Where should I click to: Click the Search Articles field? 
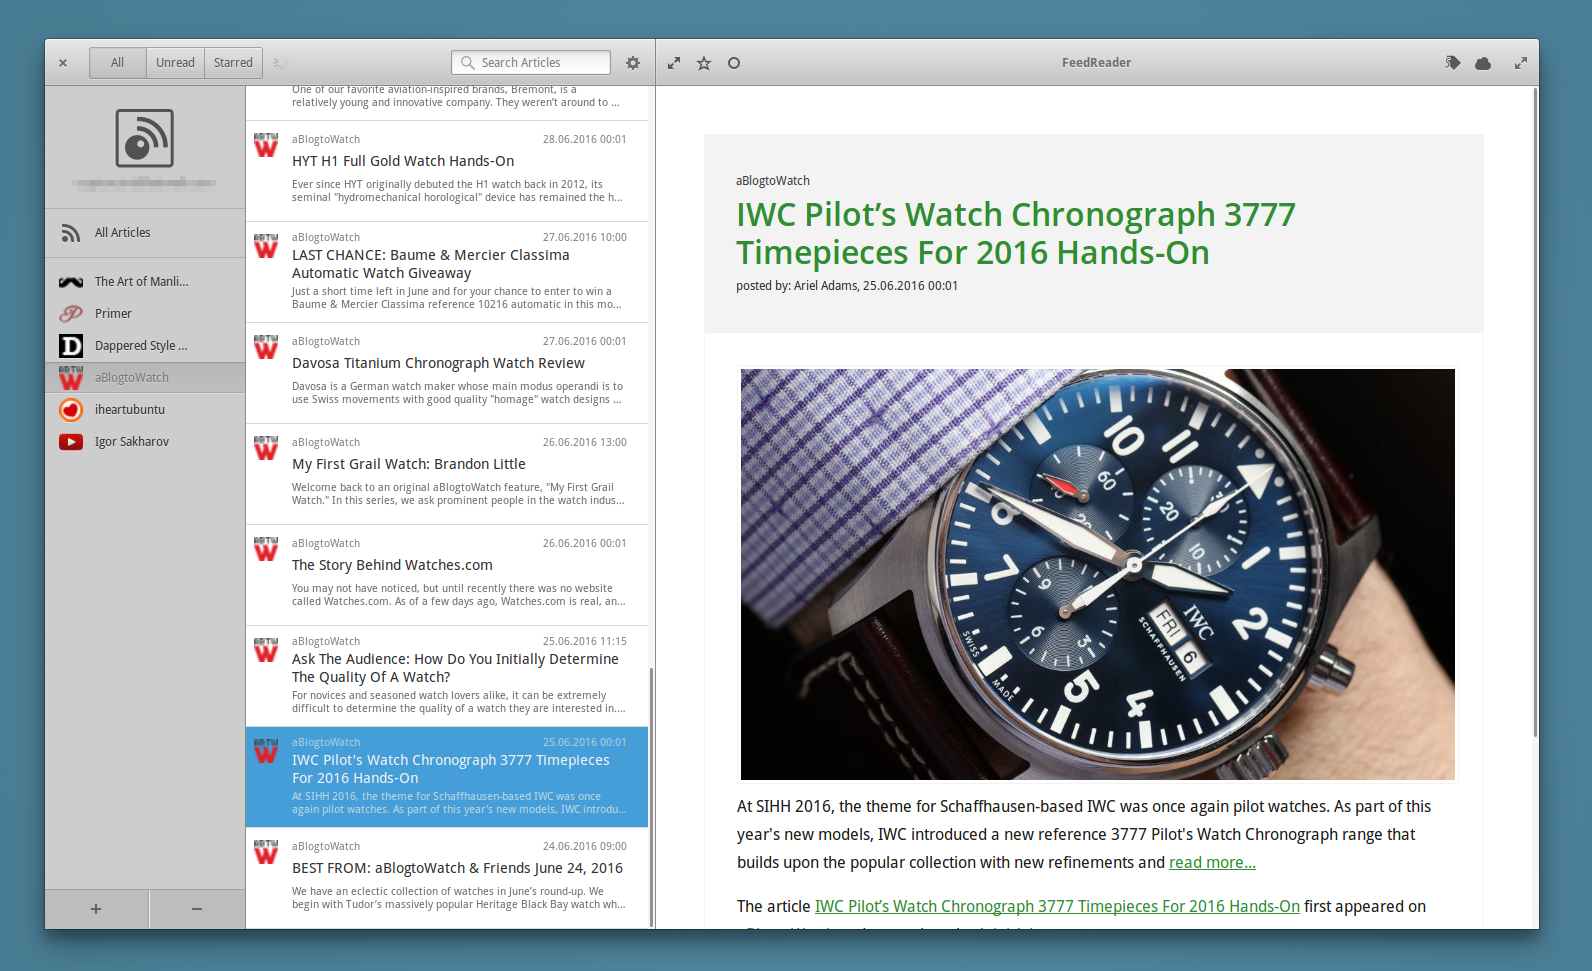tap(531, 62)
